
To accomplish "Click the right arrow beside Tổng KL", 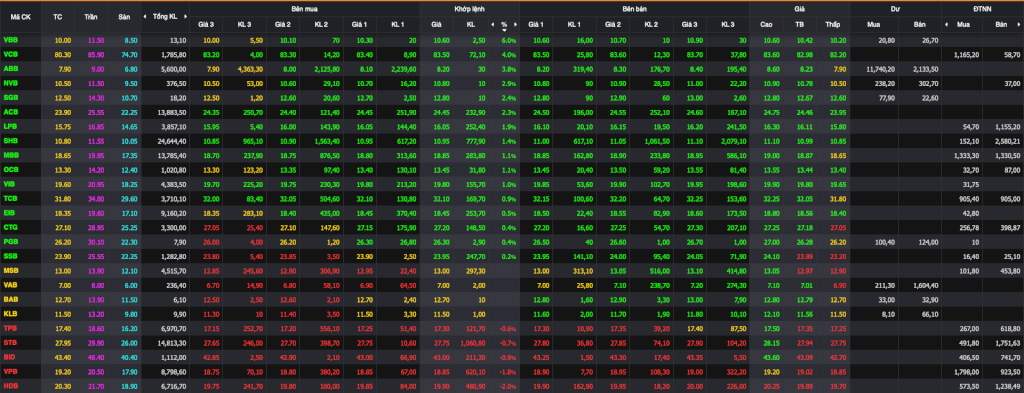I will tap(185, 16).
